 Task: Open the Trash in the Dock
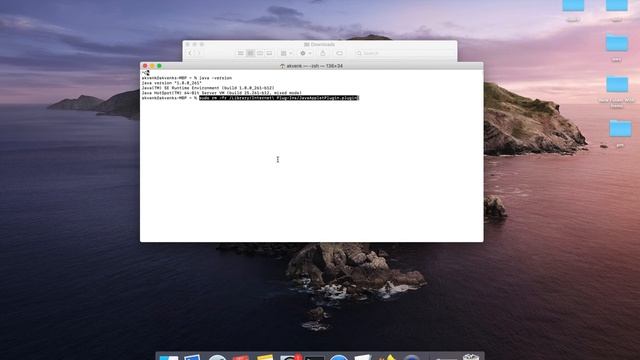pyautogui.click(x=471, y=357)
